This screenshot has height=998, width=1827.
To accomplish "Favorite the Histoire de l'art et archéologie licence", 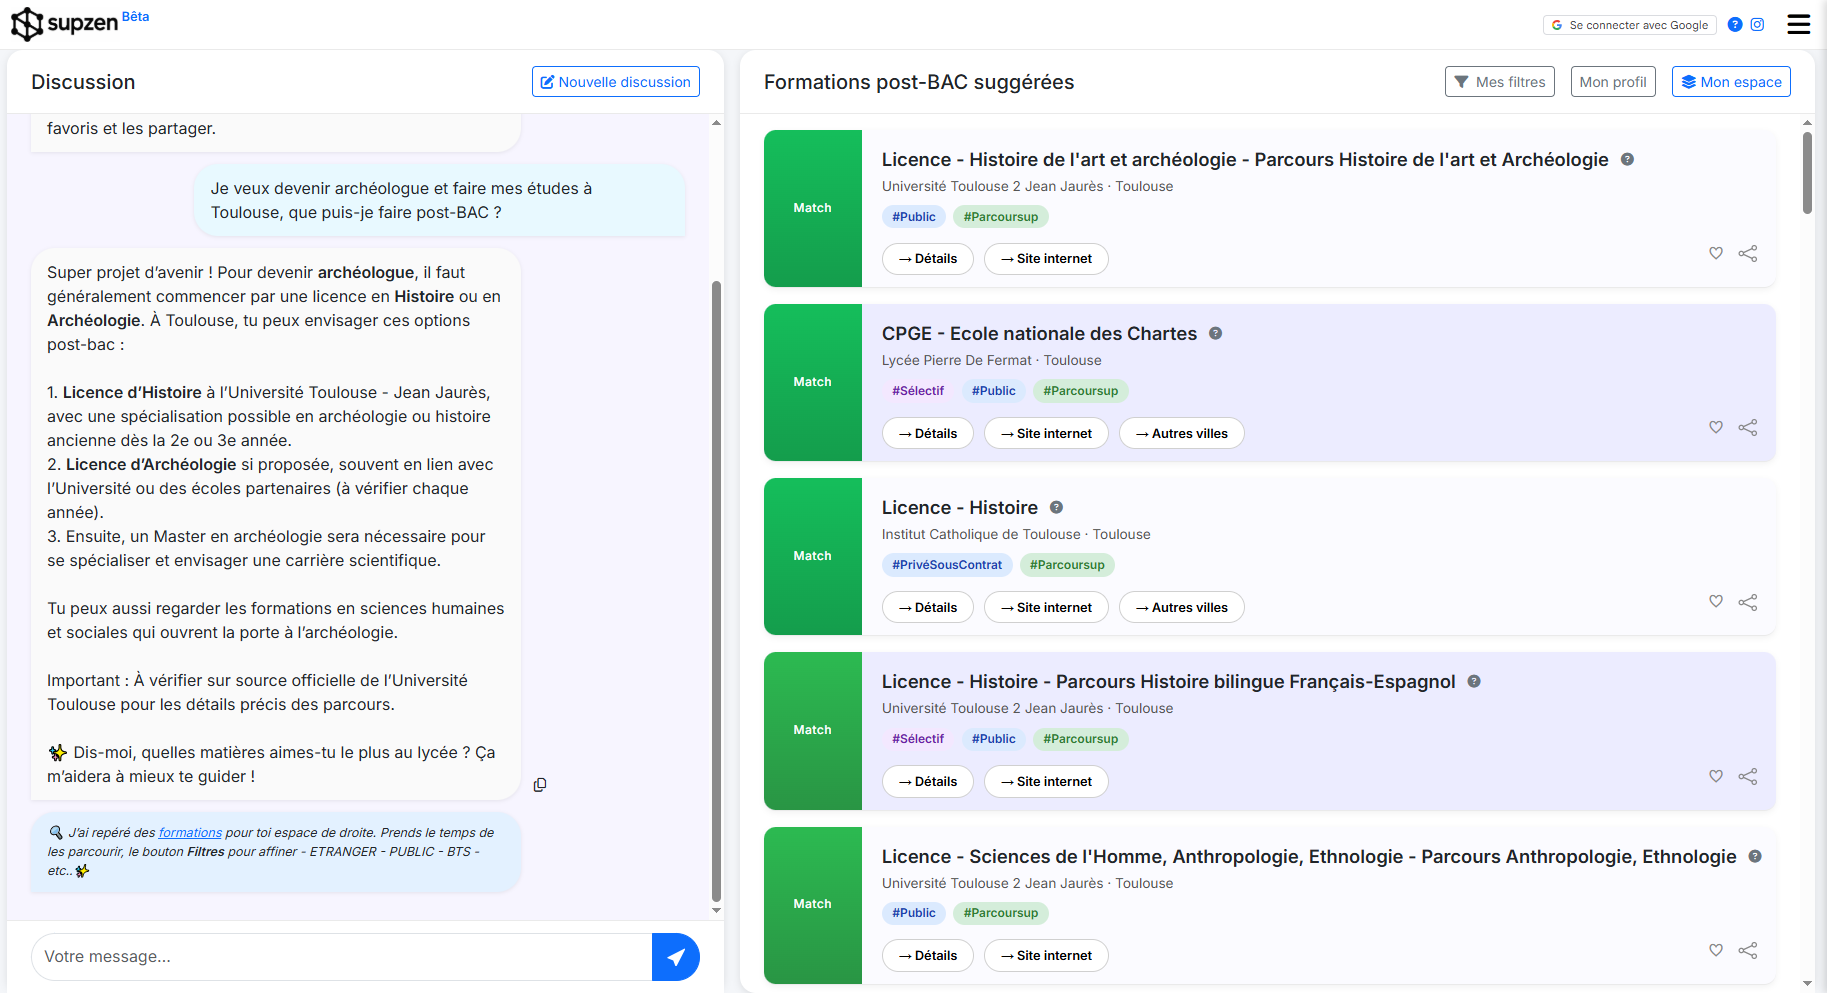I will [x=1715, y=254].
